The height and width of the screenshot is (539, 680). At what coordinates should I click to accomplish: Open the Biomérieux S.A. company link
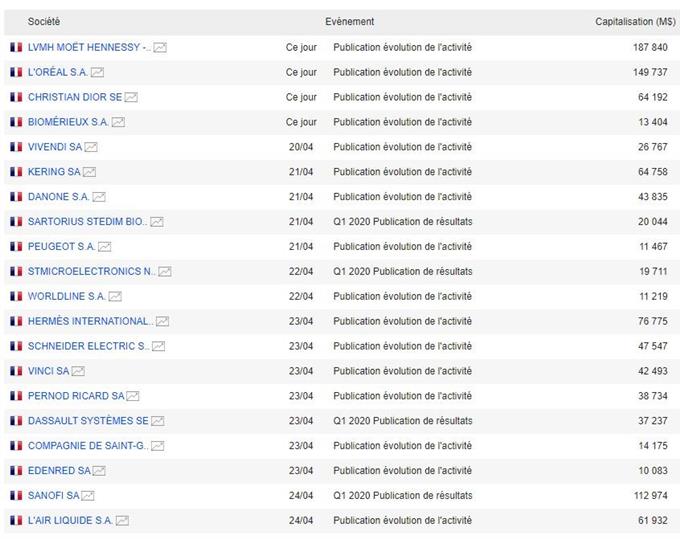pyautogui.click(x=69, y=122)
